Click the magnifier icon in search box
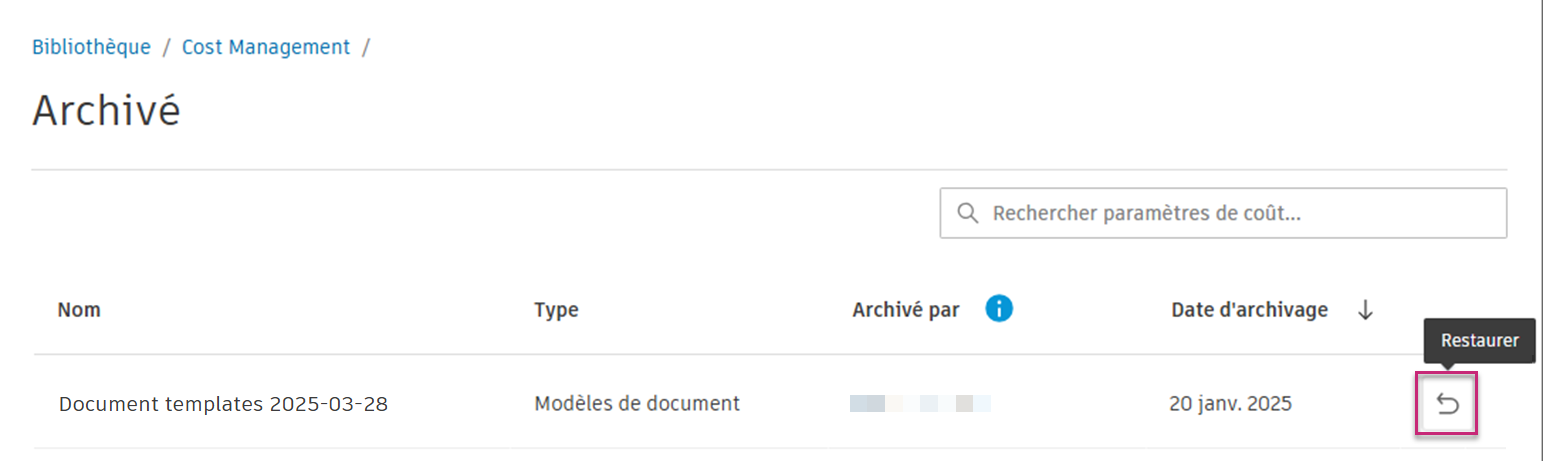Screen dimensions: 1543x461 tap(967, 213)
